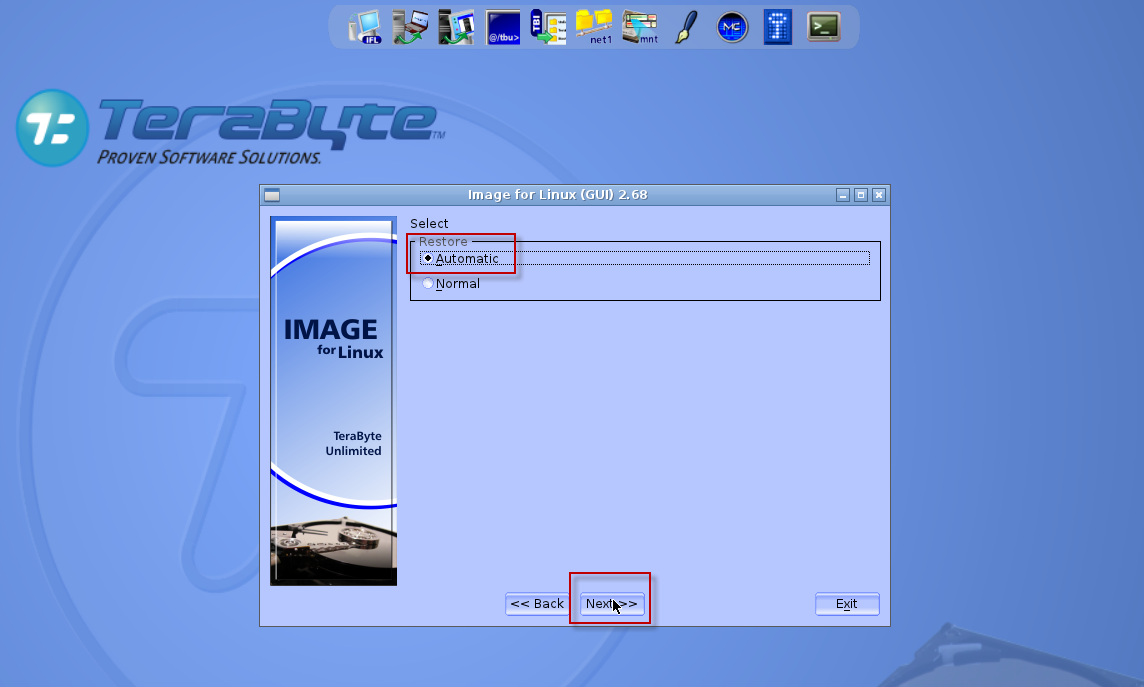Open the blue dotted T utility icon
The height and width of the screenshot is (687, 1144).
[778, 28]
